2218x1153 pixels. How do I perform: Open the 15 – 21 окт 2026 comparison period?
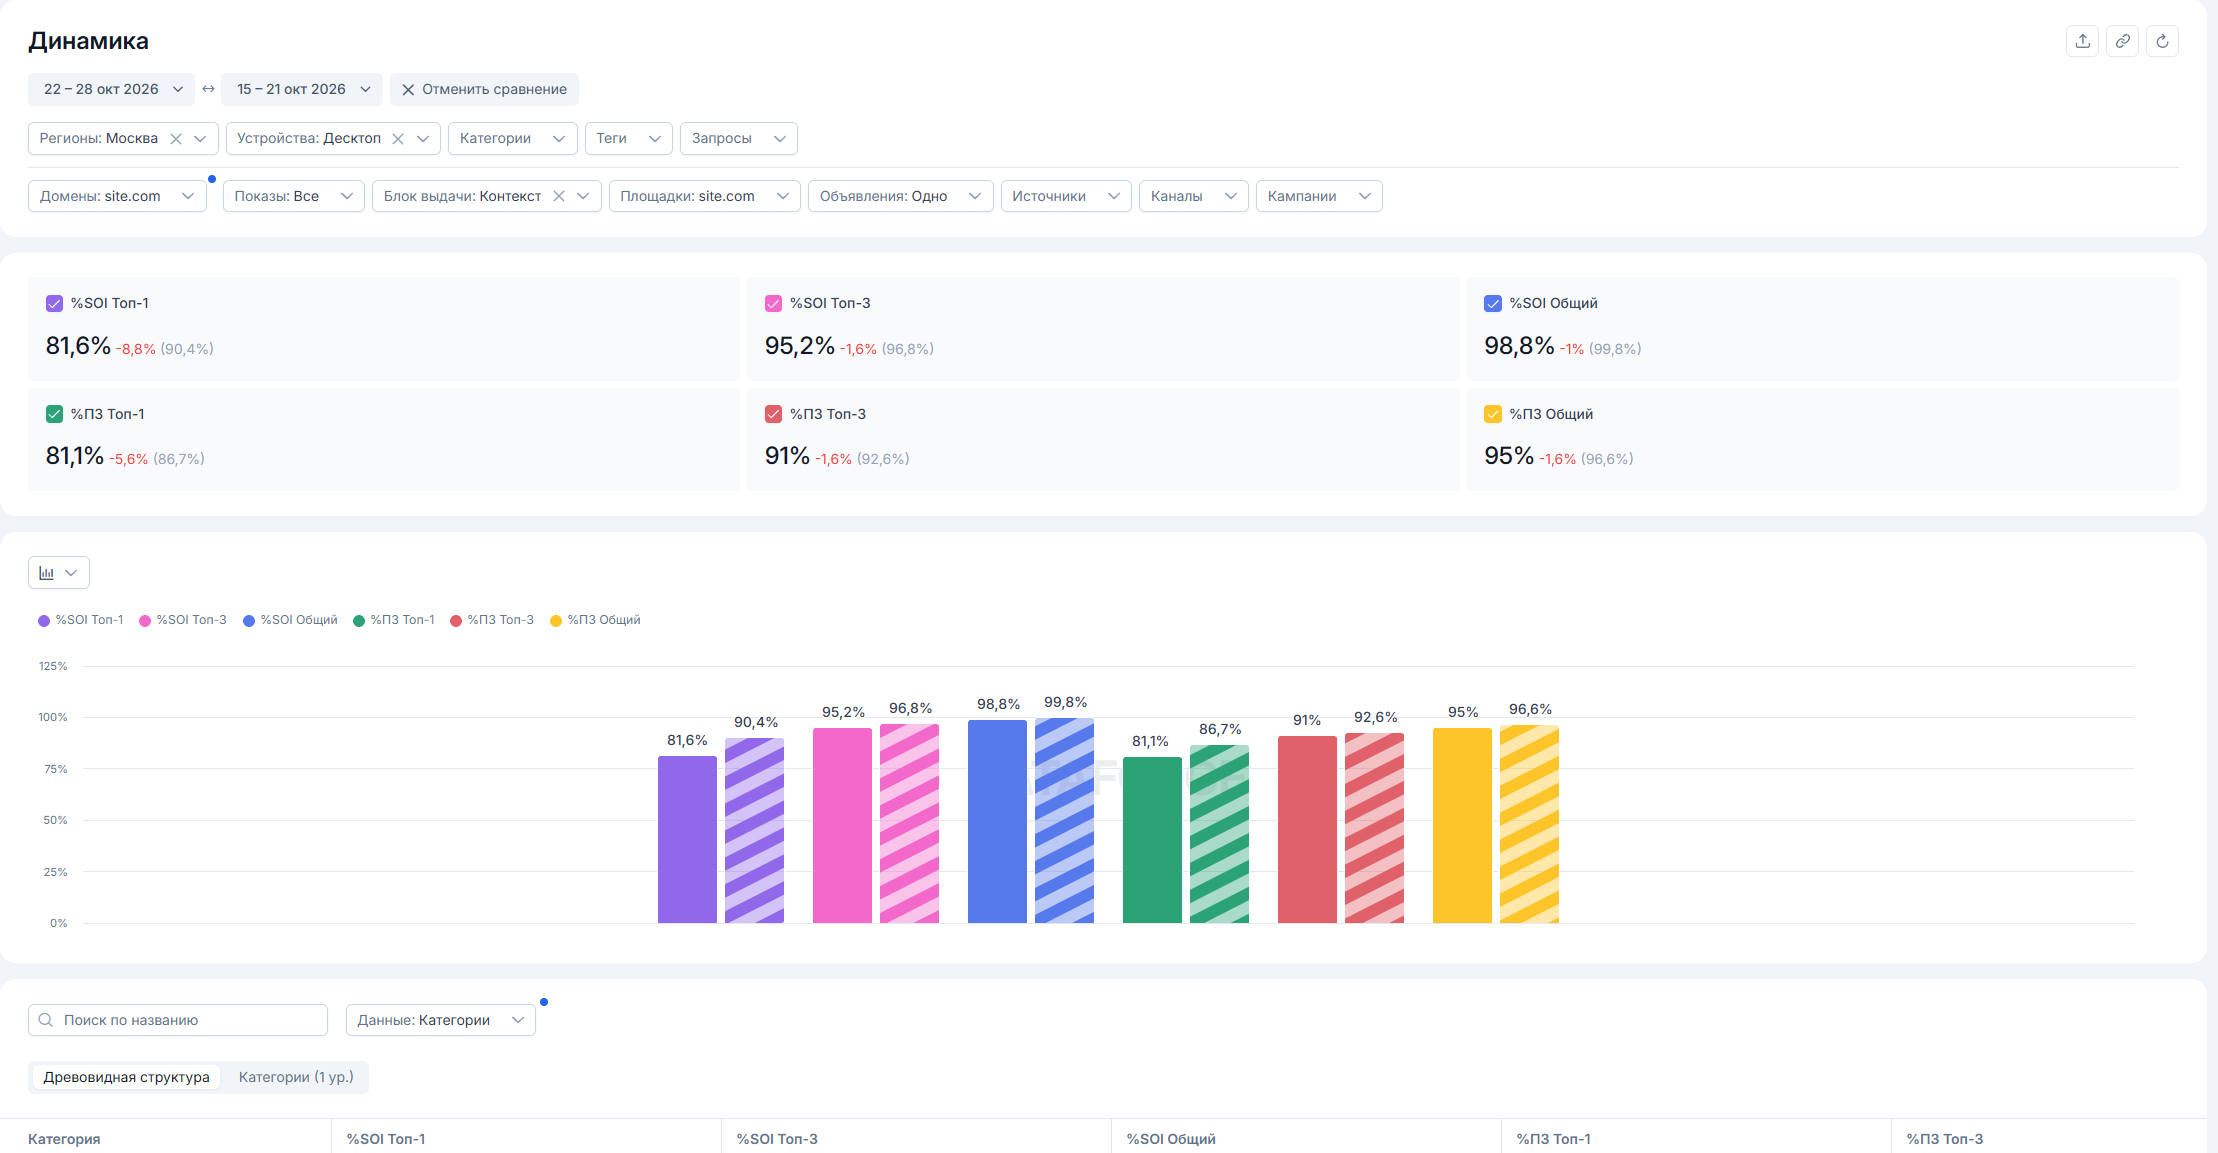click(x=302, y=89)
